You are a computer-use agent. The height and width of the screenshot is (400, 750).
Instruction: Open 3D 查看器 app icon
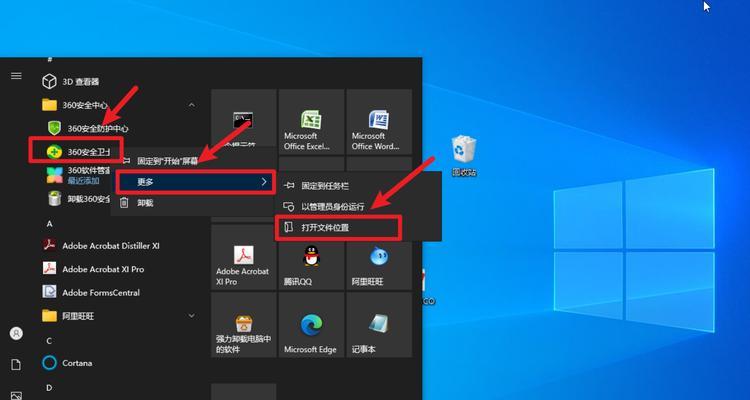click(x=49, y=81)
